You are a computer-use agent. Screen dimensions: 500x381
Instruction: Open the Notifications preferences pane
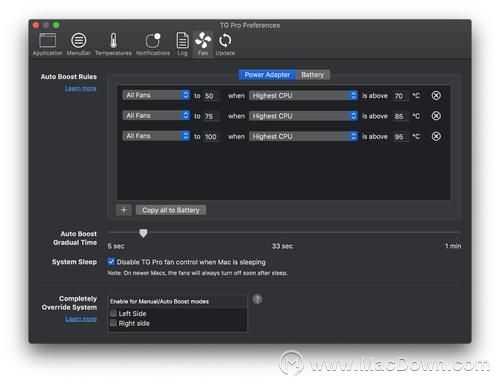click(x=153, y=44)
